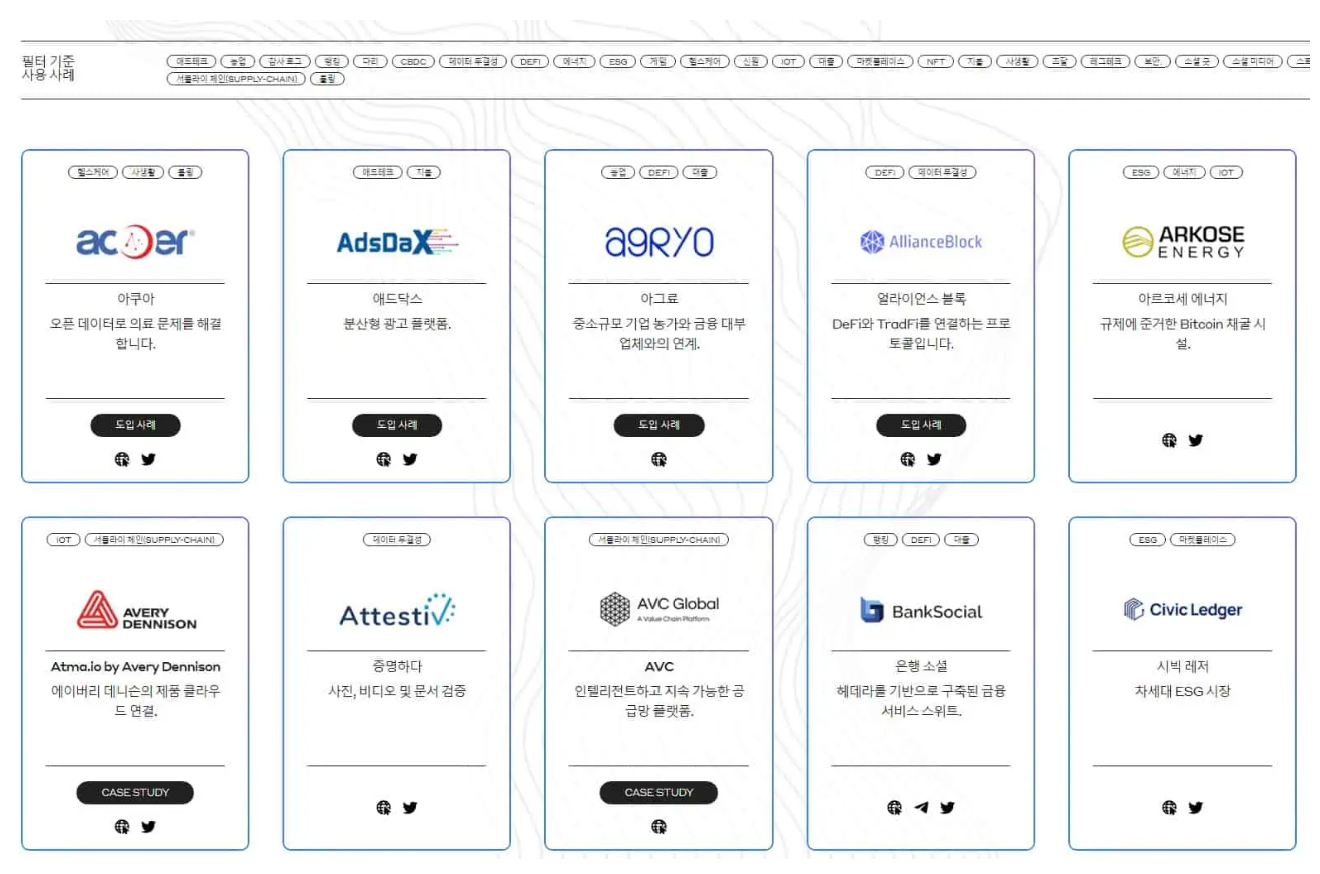The image size is (1320, 874).
Task: Click the ESG tag on the 아르코세 에너지 card
Action: pyautogui.click(x=1141, y=172)
